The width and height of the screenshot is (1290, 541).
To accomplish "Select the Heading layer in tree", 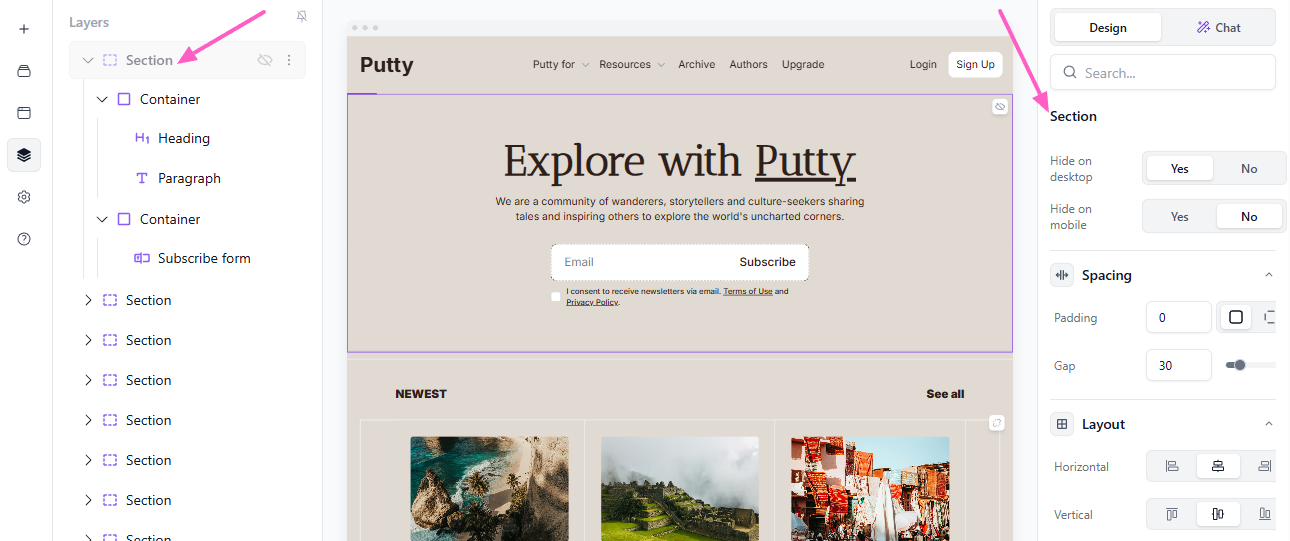I will [x=184, y=139].
